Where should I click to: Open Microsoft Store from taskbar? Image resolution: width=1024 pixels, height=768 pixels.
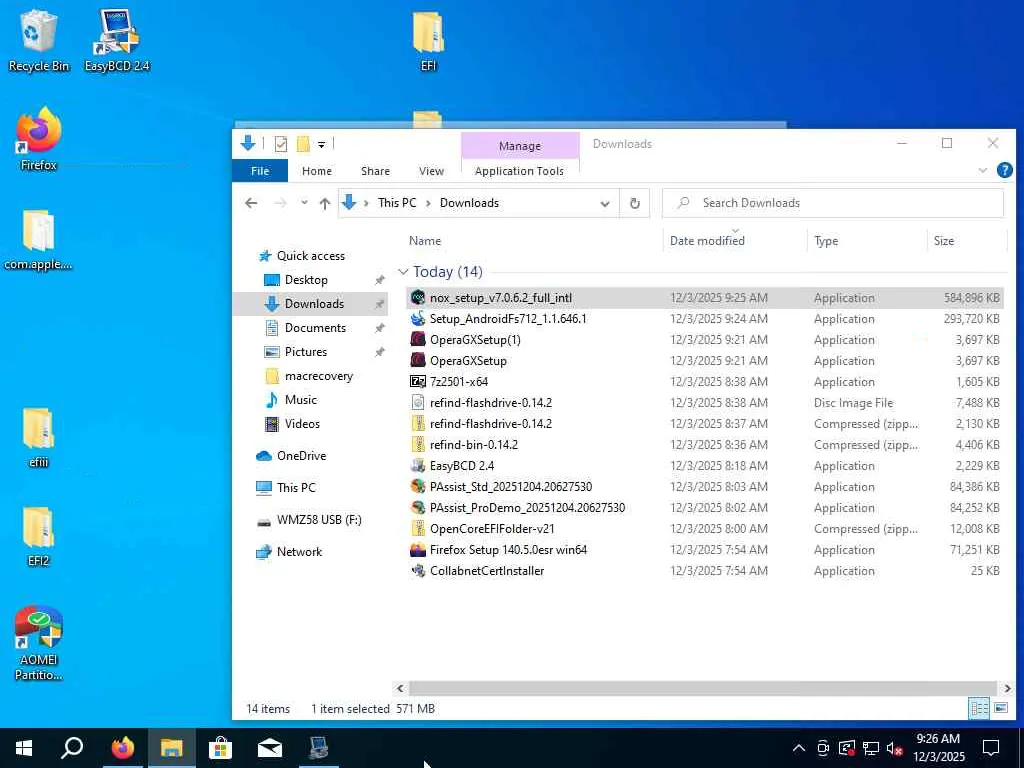click(221, 748)
